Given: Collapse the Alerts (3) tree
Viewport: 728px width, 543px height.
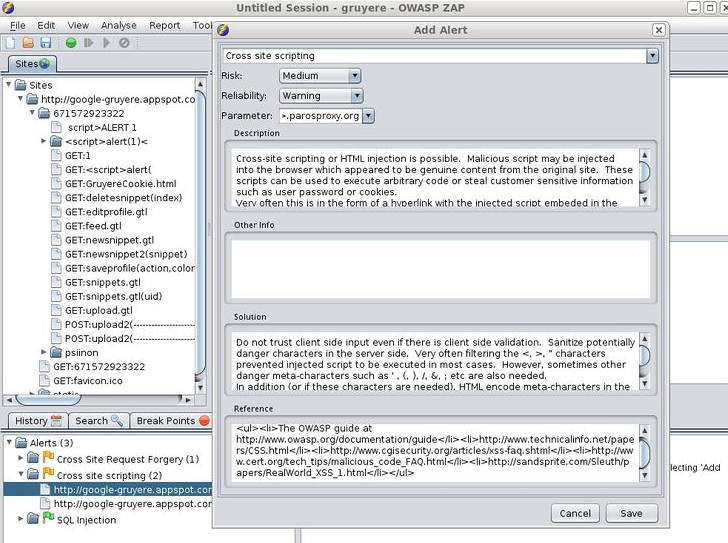Looking at the screenshot, I should point(9,442).
